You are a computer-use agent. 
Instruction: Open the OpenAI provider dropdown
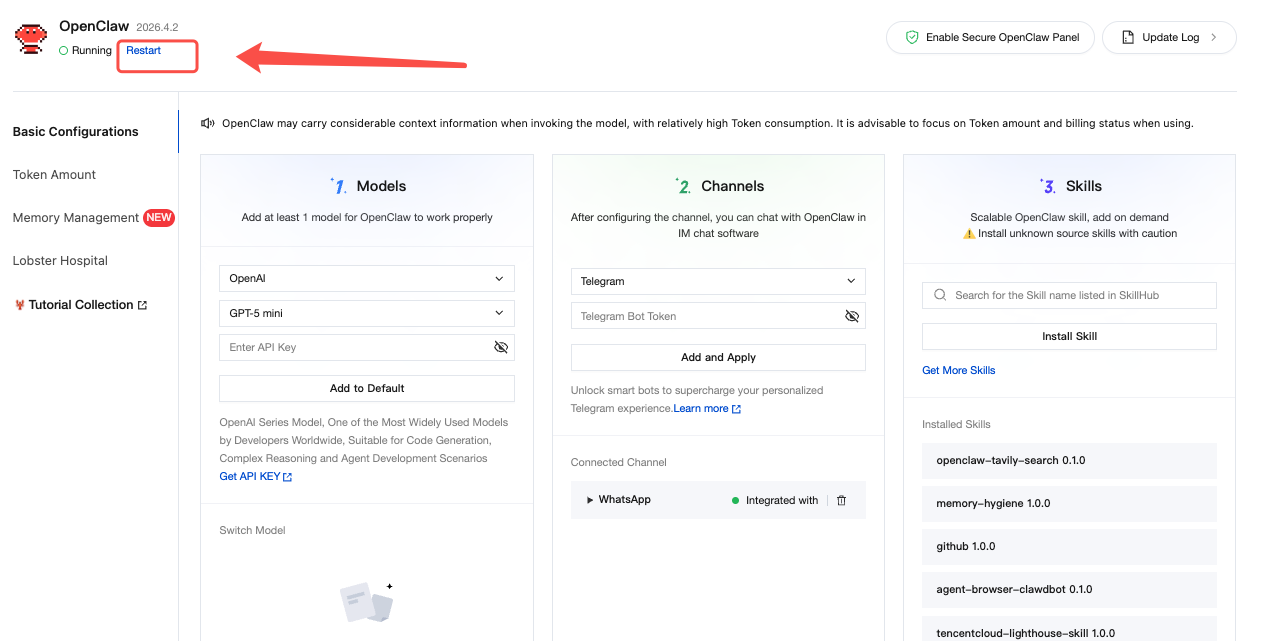tap(366, 278)
